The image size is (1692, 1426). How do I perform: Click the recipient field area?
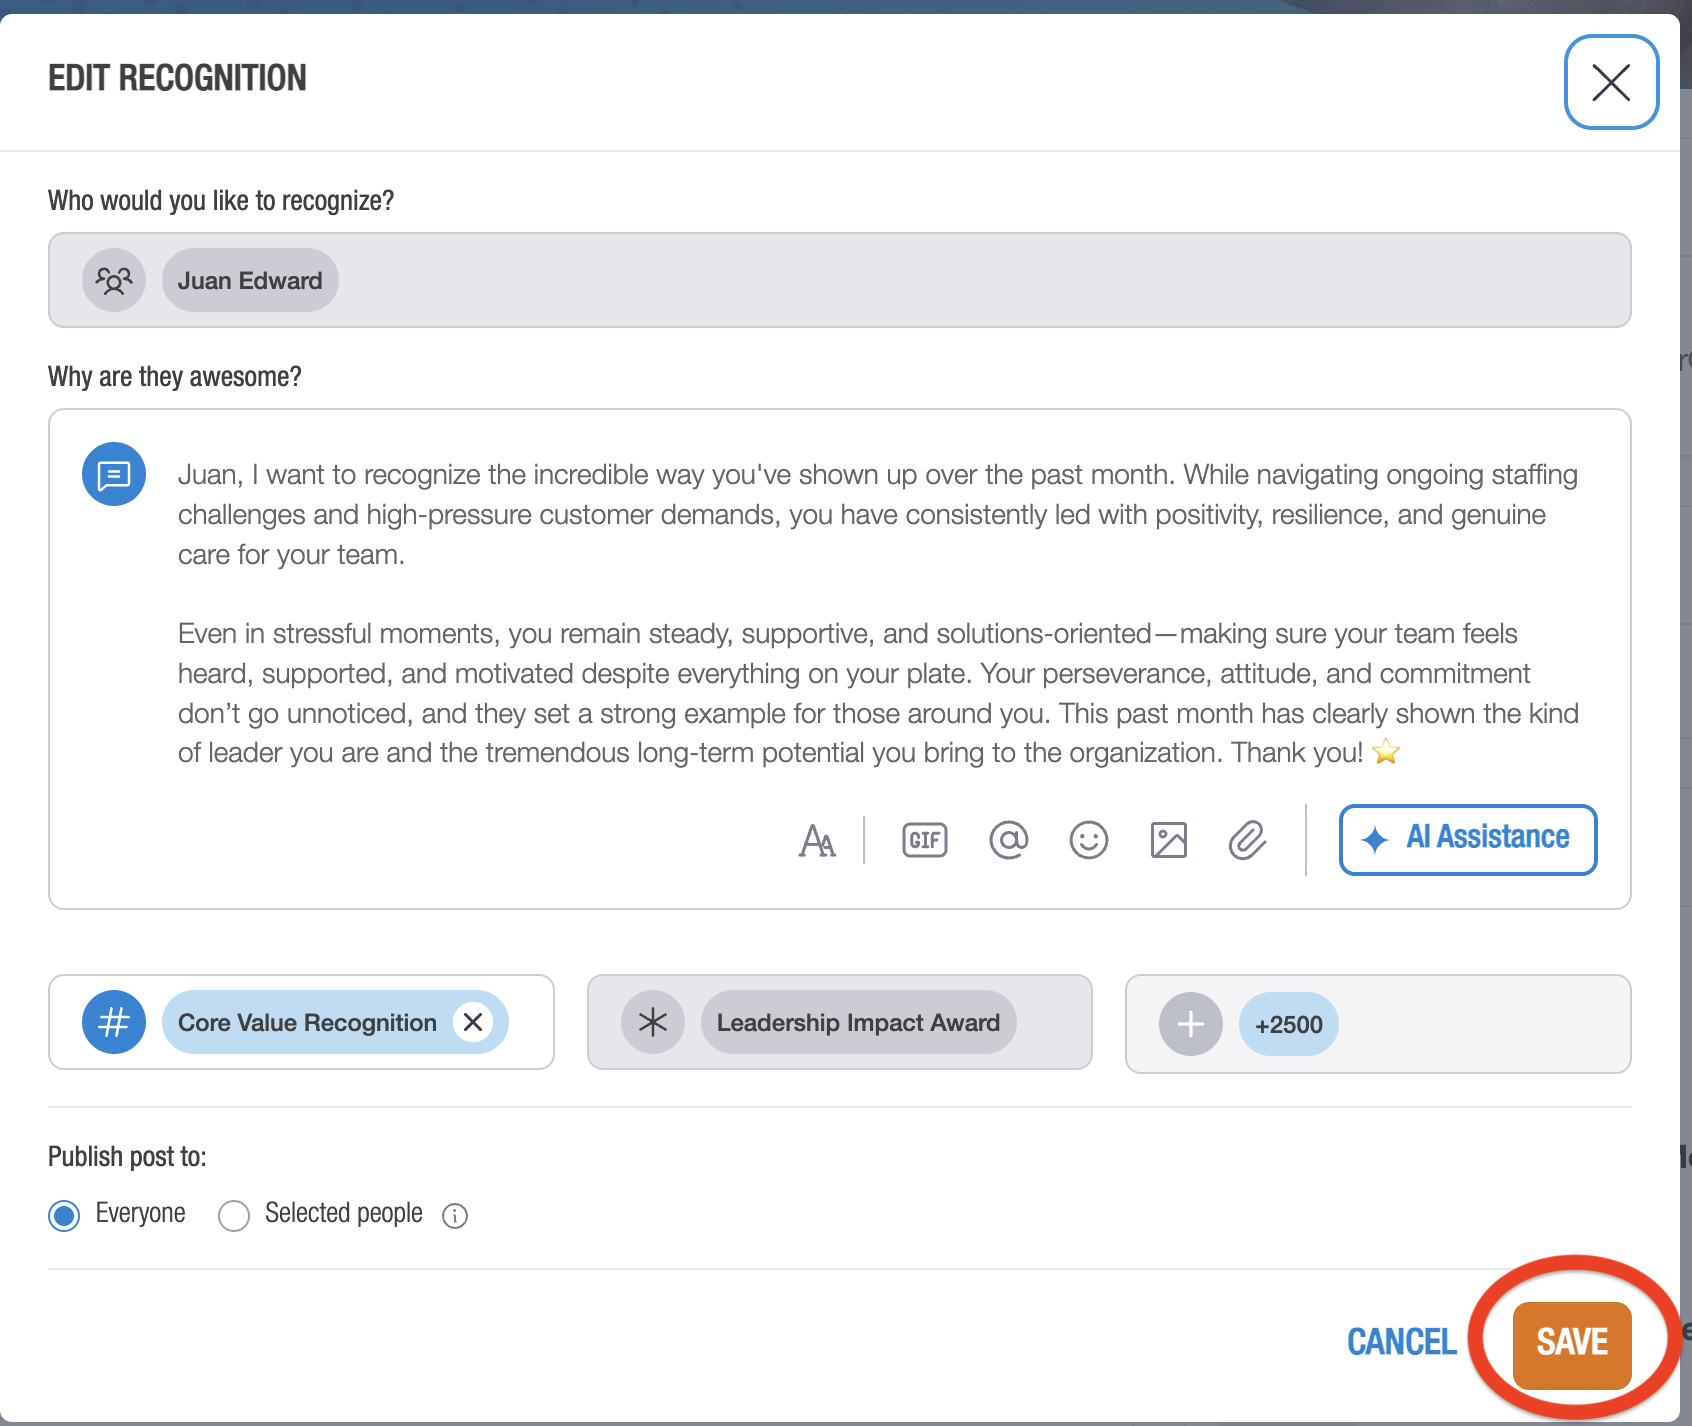point(840,280)
